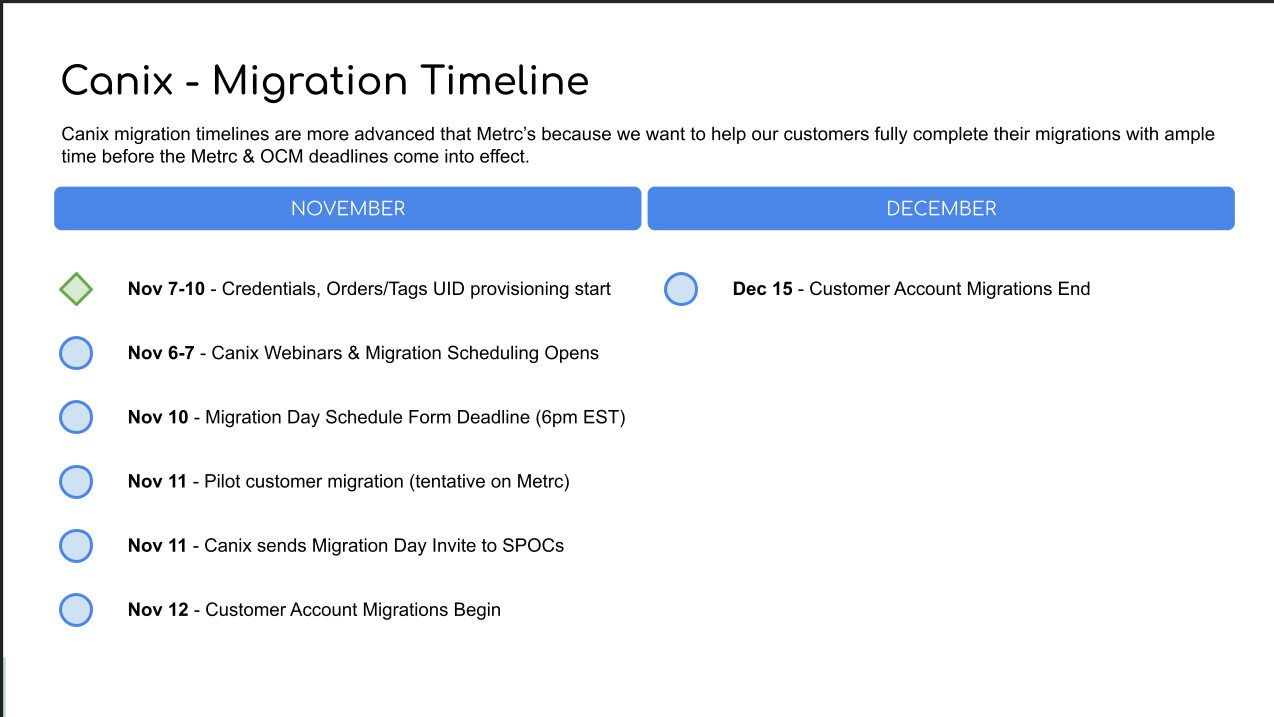1274x717 pixels.
Task: Click the Dec 15 circle marker
Action: (681, 289)
